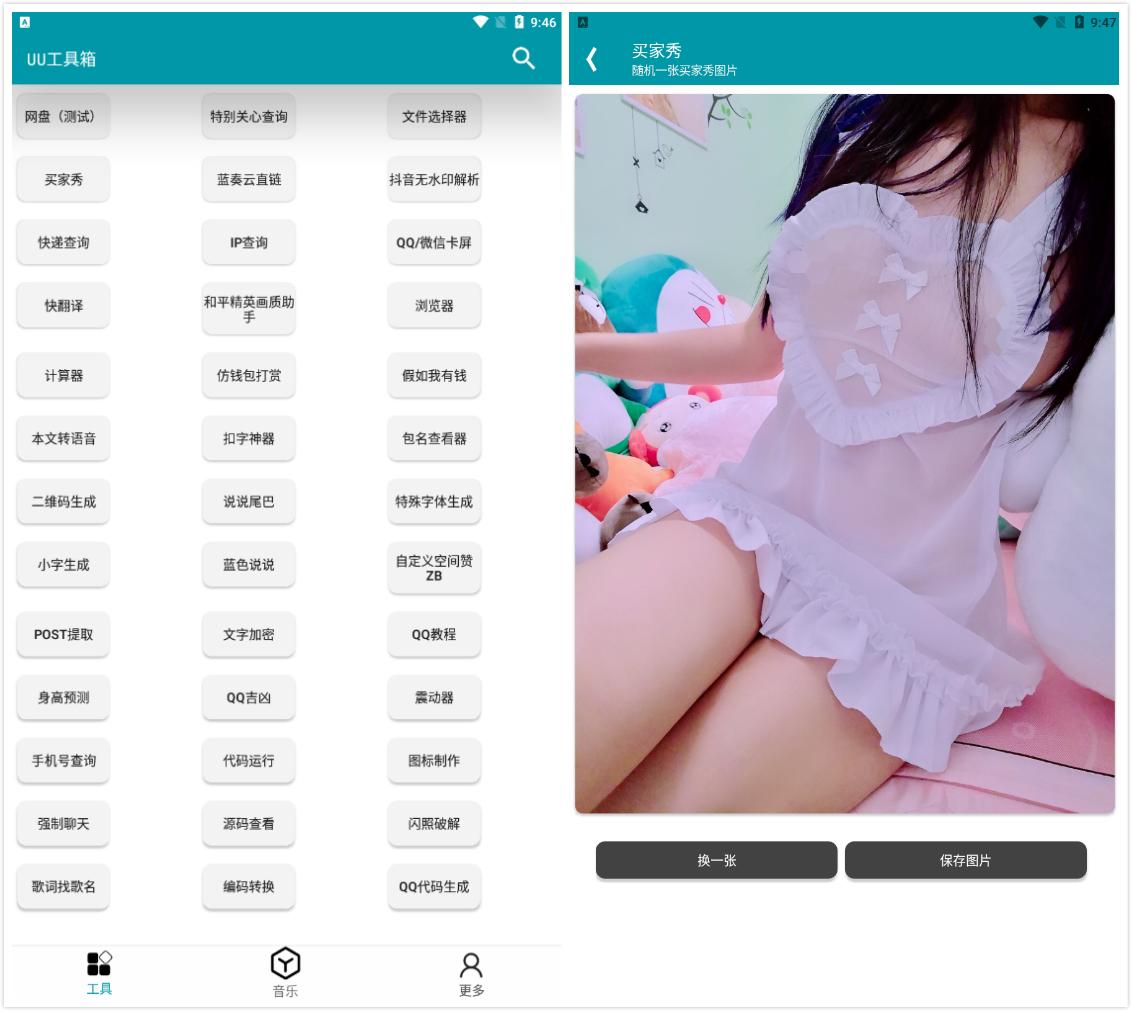Viewport: 1132px width, 1011px height.
Task: Open the 音乐 cube icon tab
Action: pyautogui.click(x=285, y=964)
